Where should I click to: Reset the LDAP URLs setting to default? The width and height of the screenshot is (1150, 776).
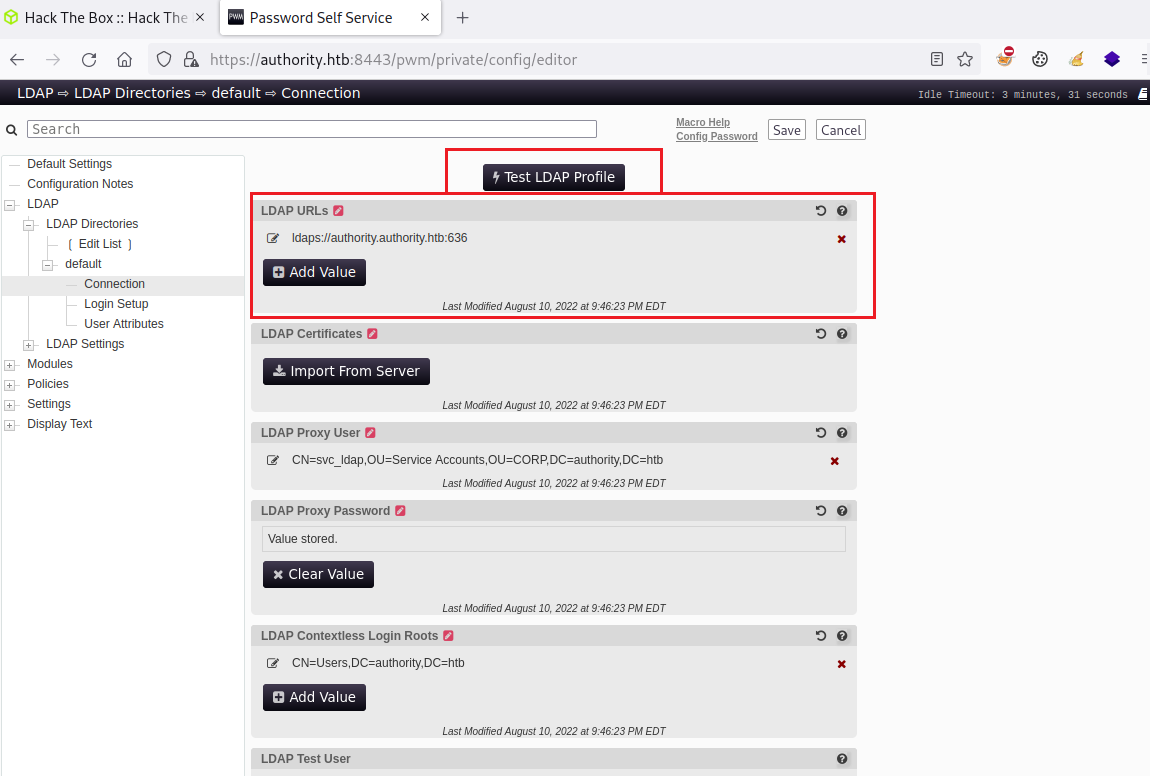point(821,211)
